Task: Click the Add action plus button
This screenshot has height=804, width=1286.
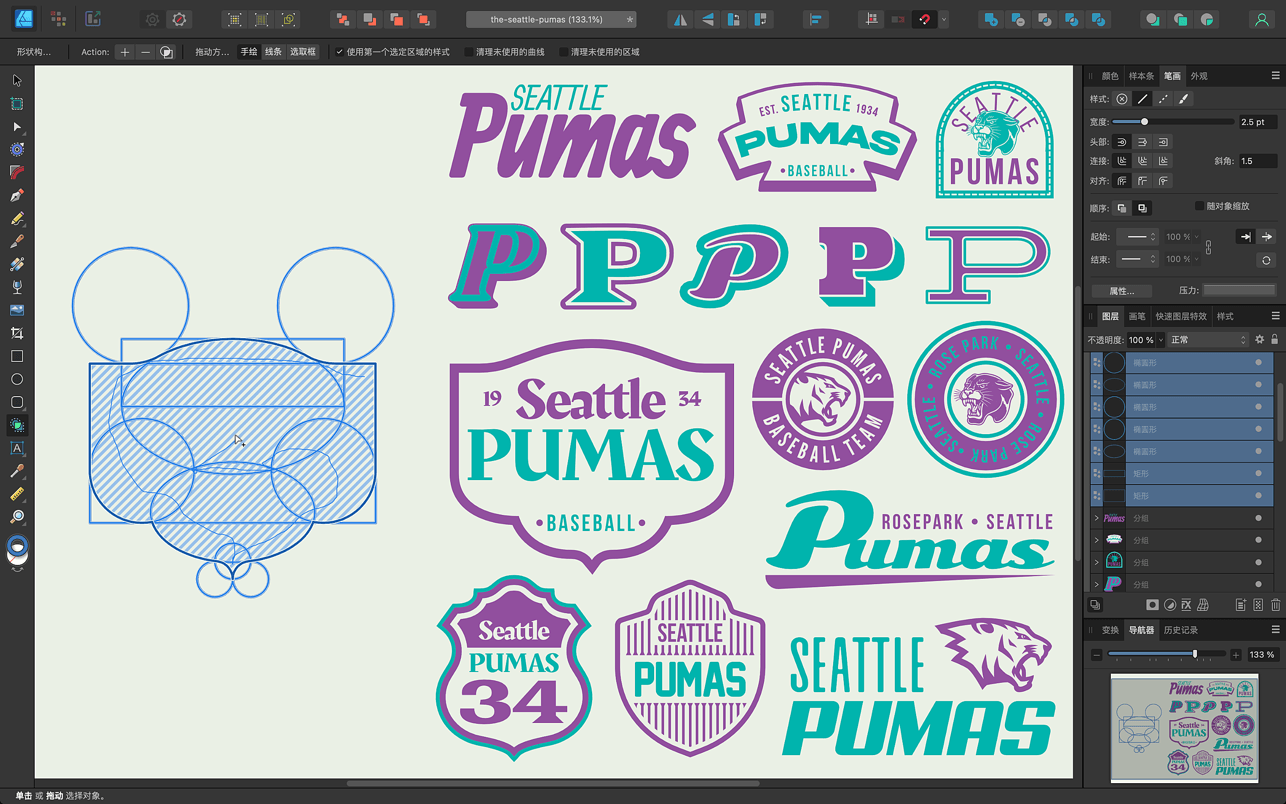Action: pyautogui.click(x=124, y=52)
